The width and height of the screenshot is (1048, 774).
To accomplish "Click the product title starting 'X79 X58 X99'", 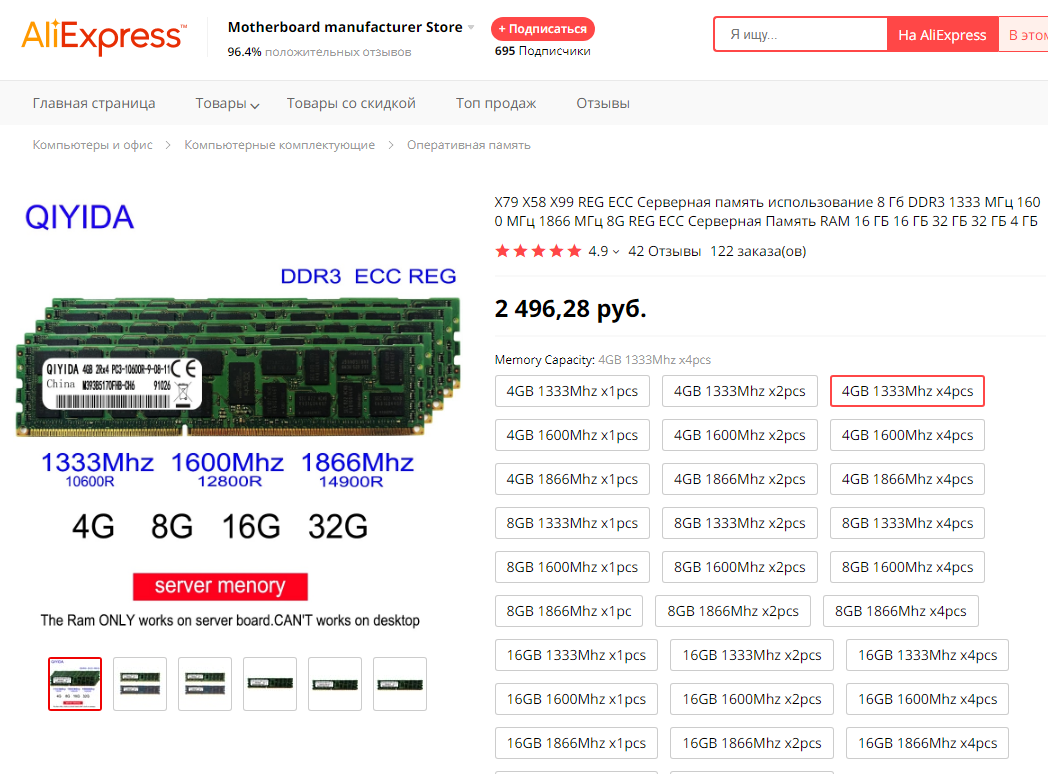I will pyautogui.click(x=767, y=211).
